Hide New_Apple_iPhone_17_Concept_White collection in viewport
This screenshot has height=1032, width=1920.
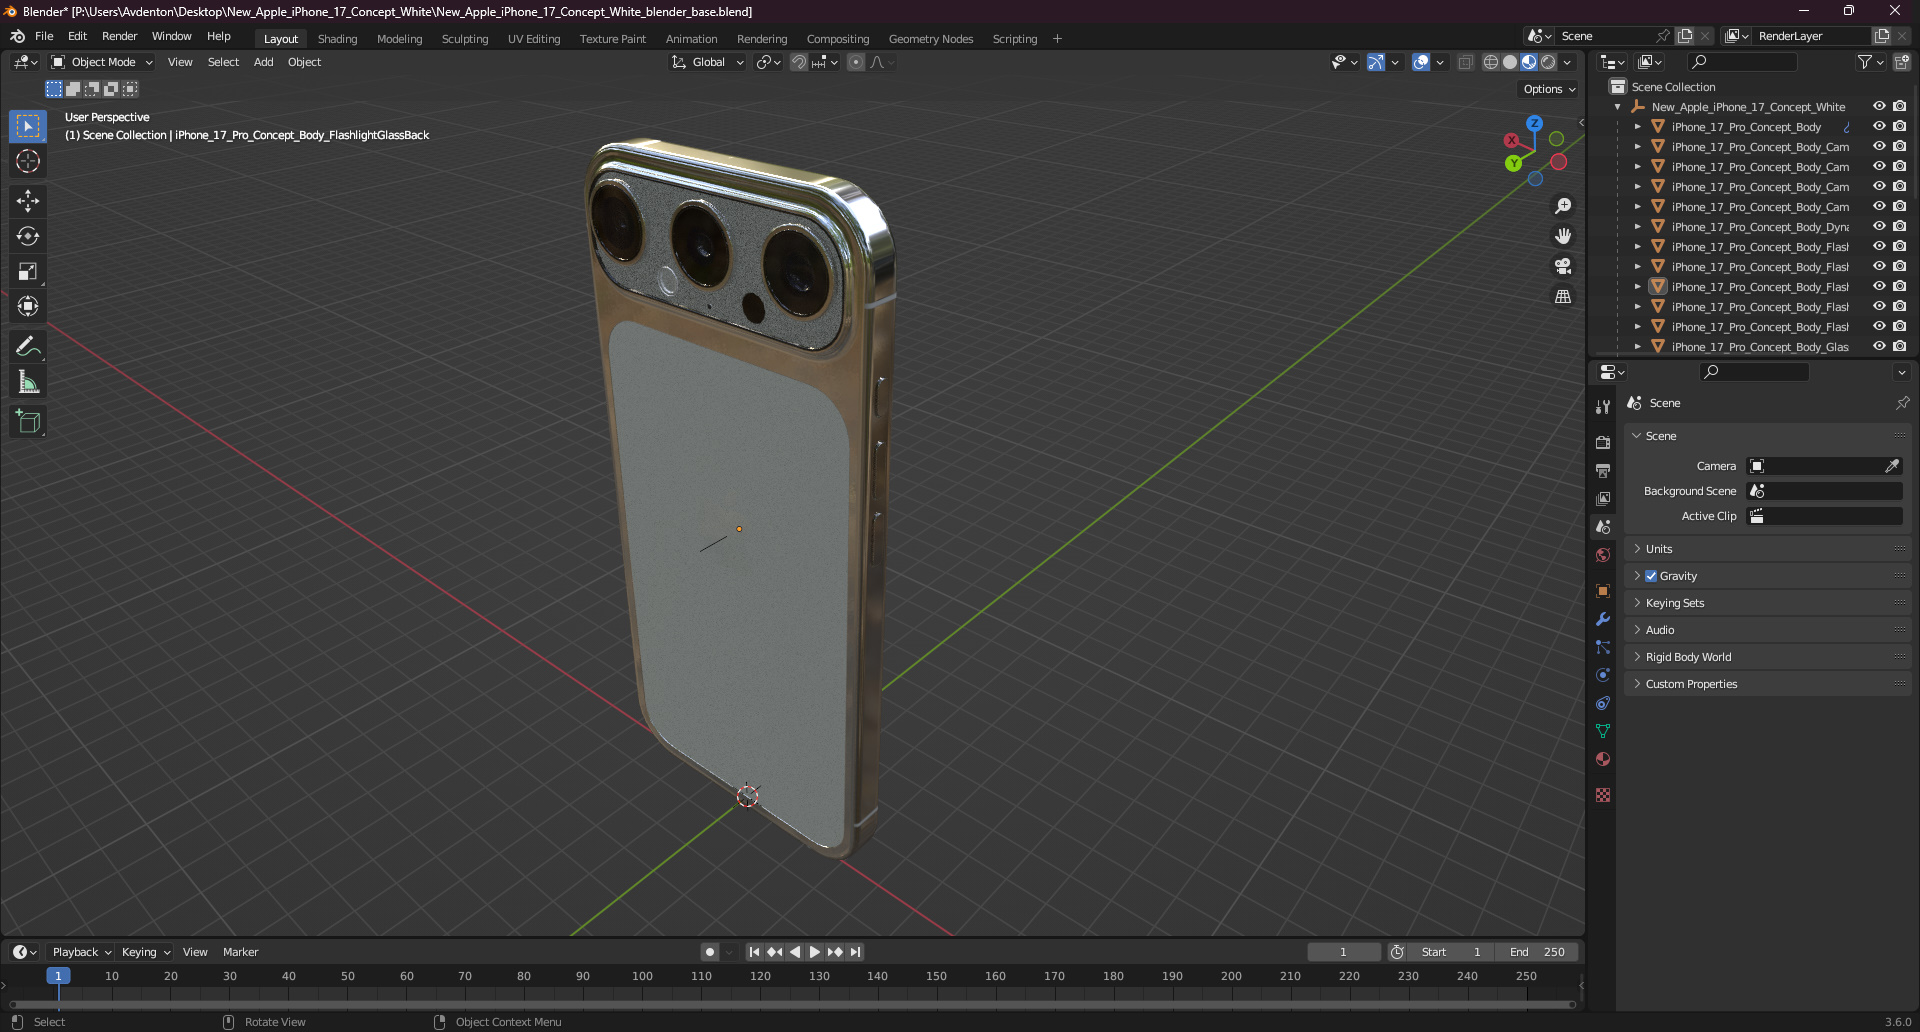coord(1879,106)
